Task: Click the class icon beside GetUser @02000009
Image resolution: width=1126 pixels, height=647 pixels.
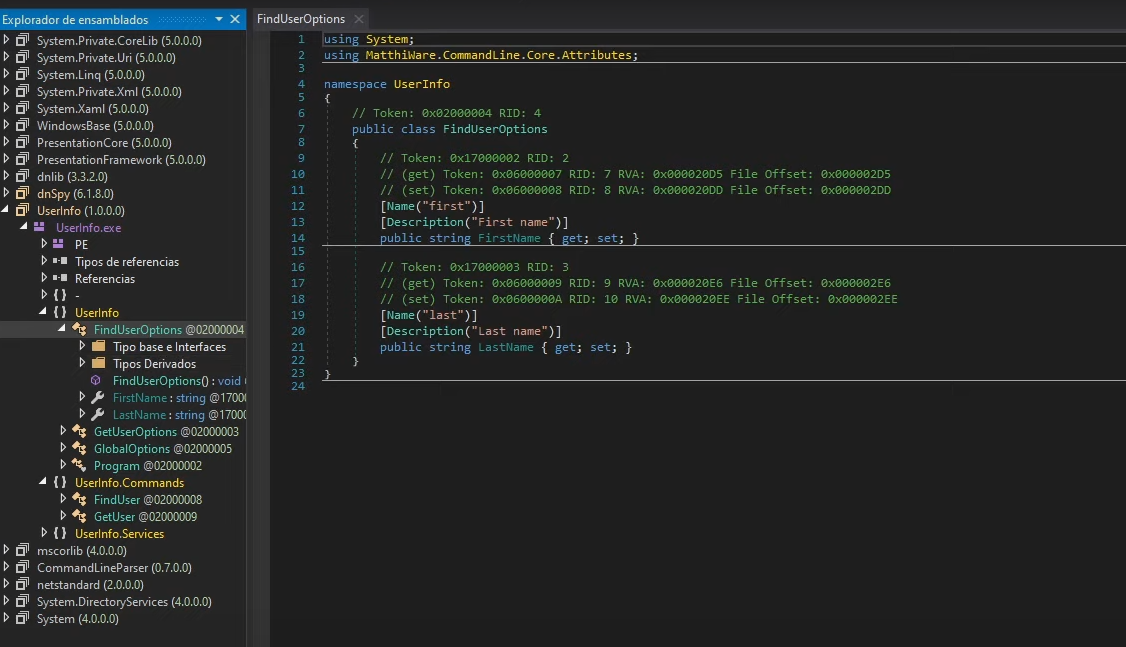Action: coord(79,516)
